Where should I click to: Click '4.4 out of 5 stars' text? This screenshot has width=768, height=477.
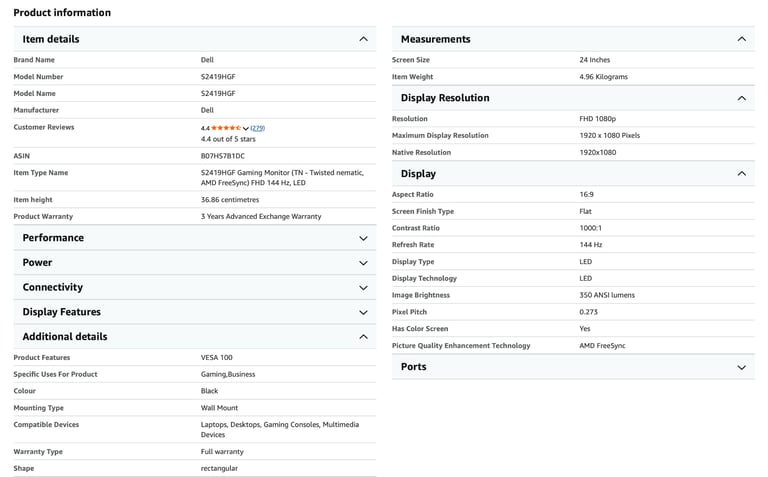[228, 139]
